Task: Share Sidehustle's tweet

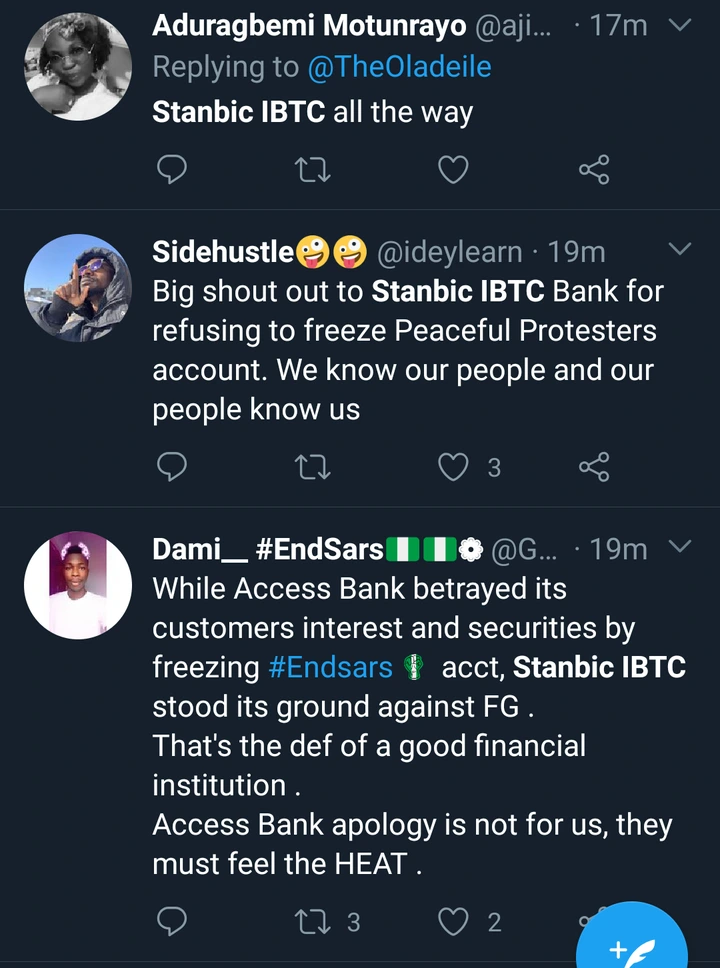Action: tap(594, 466)
